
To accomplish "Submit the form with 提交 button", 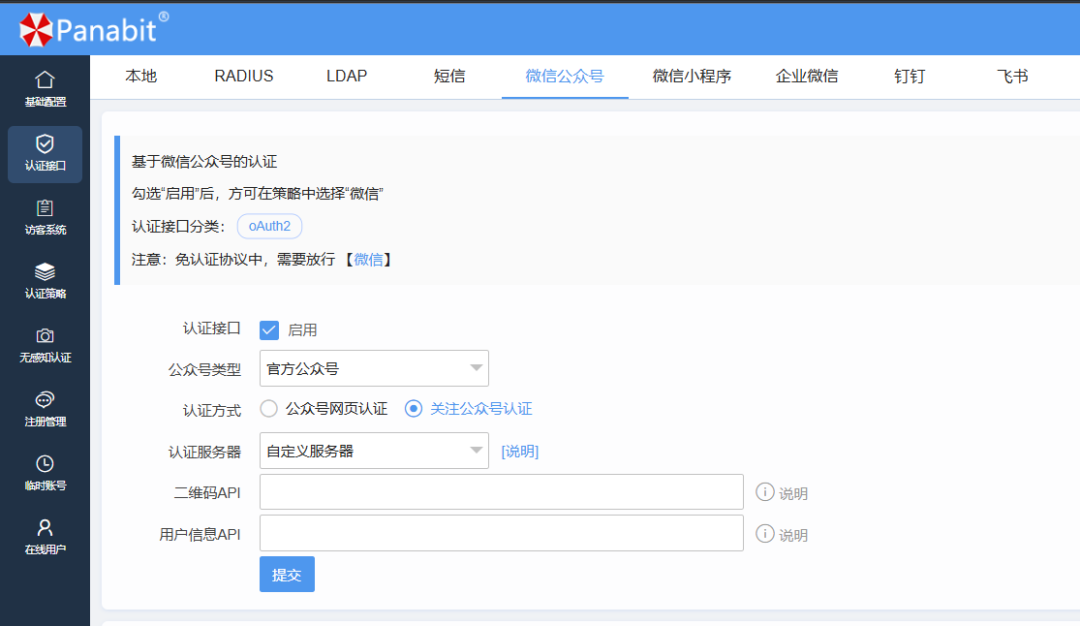I will coord(286,574).
